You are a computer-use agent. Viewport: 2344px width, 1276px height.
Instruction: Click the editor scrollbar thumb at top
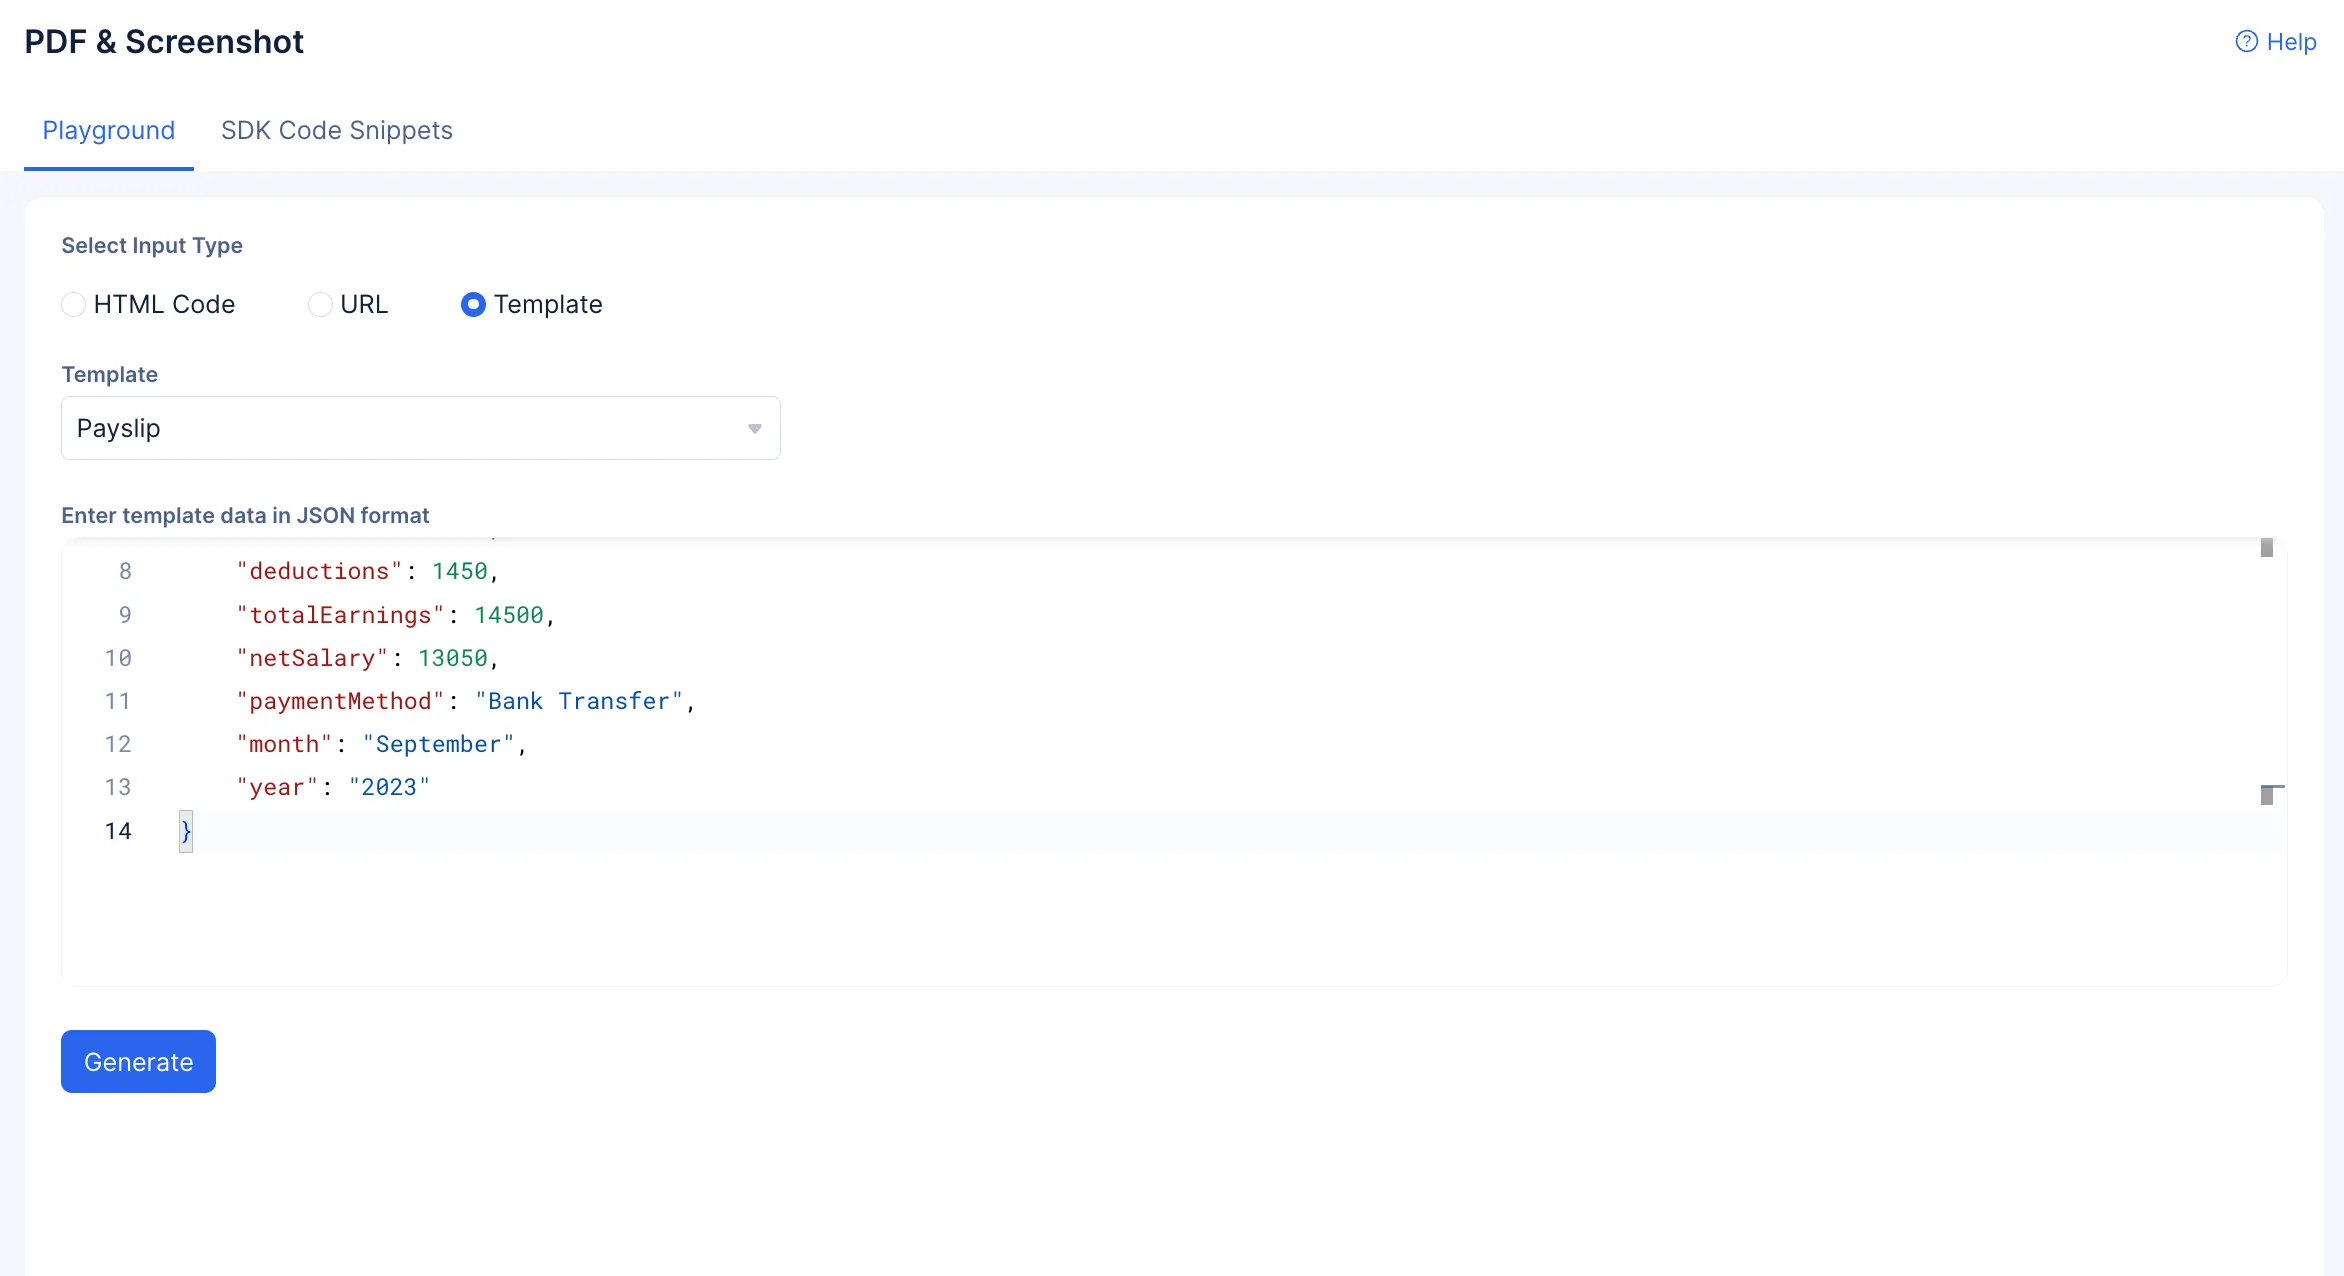coord(2267,548)
